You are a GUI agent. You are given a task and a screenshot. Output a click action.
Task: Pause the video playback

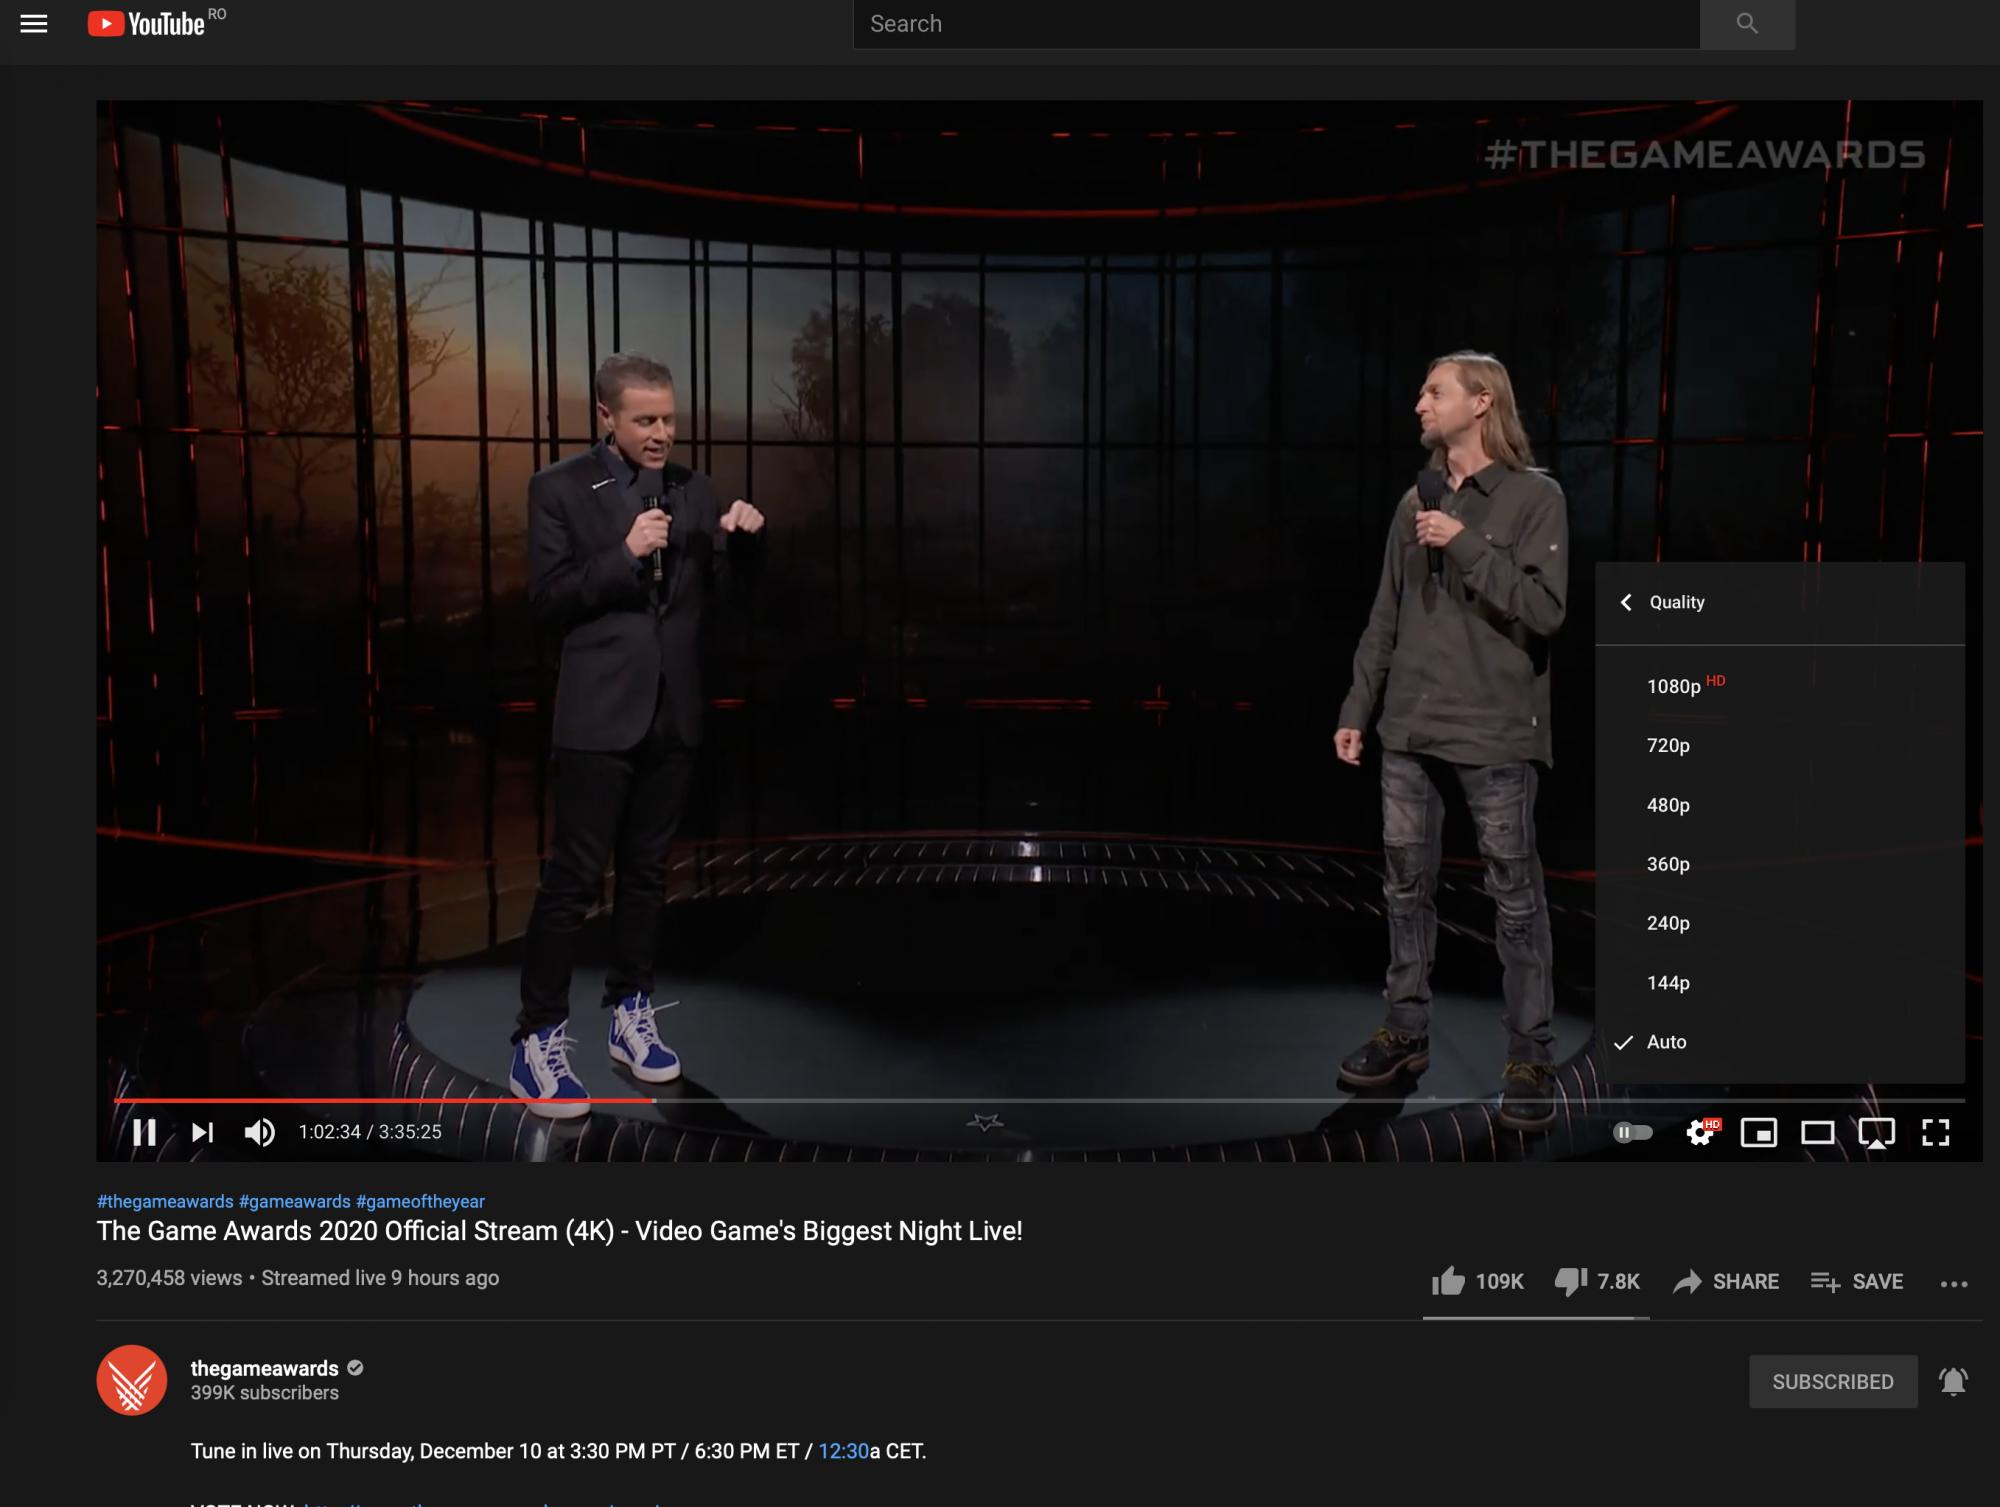[145, 1132]
